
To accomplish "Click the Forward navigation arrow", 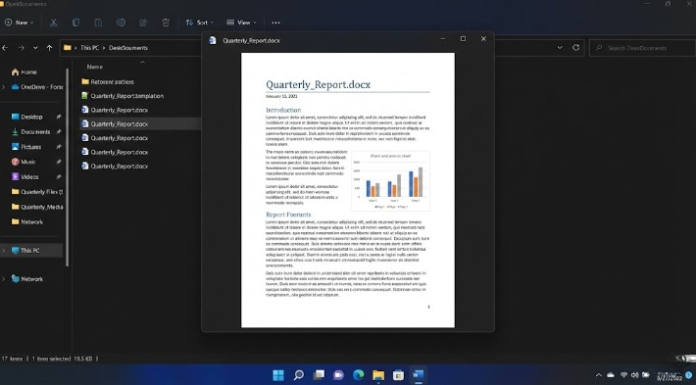I will point(21,48).
